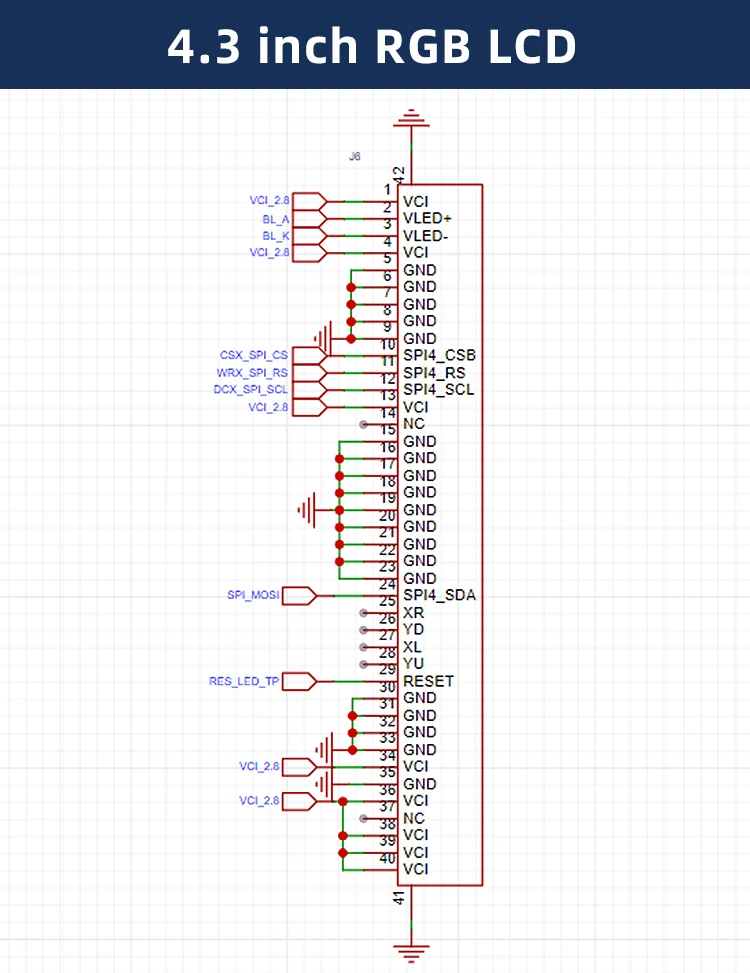Viewport: 750px width, 973px height.
Task: Click pin number 30
Action: coord(388,687)
